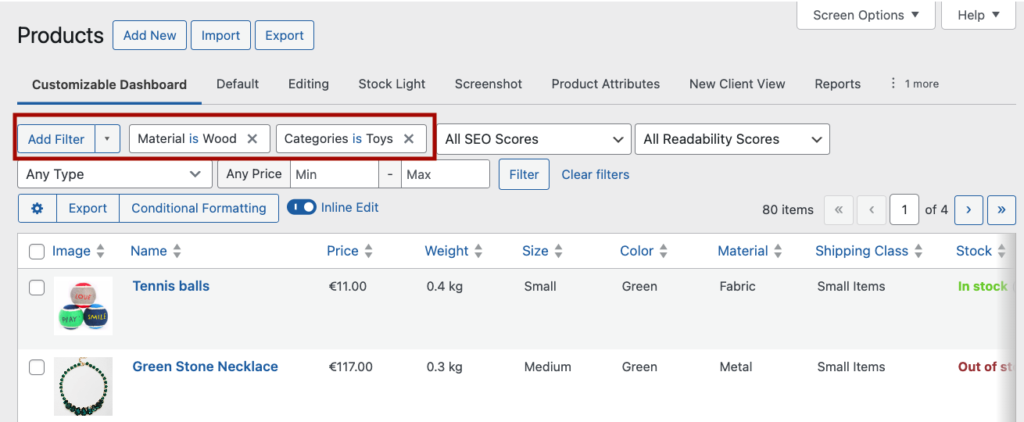Viewport: 1024px width, 422px height.
Task: Sort by Name column arrows
Action: pyautogui.click(x=177, y=251)
